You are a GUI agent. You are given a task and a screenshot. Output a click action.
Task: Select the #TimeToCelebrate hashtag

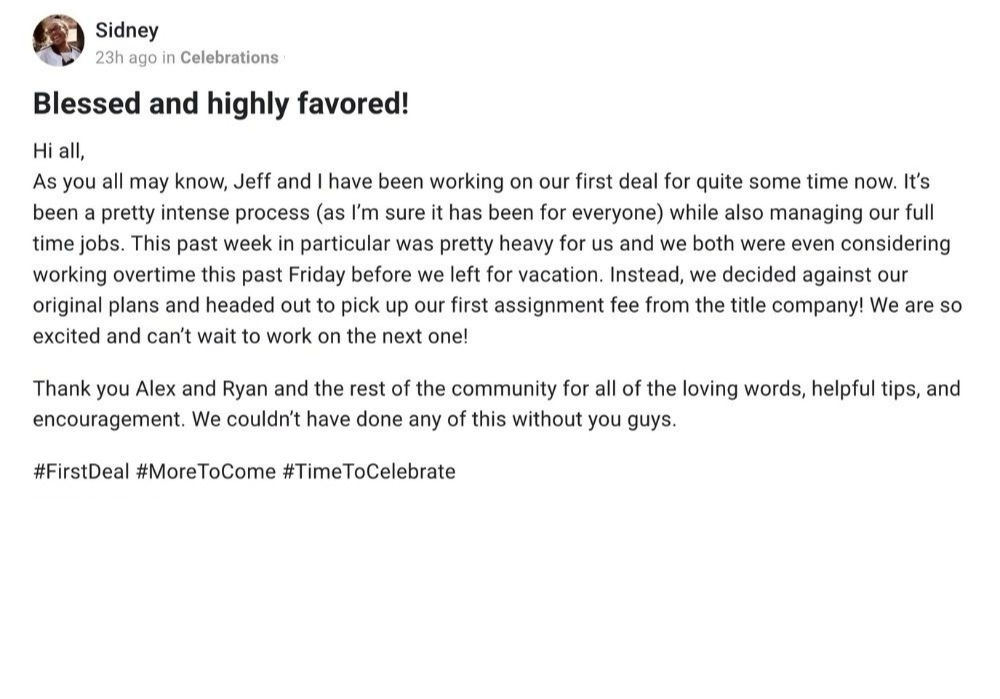369,471
